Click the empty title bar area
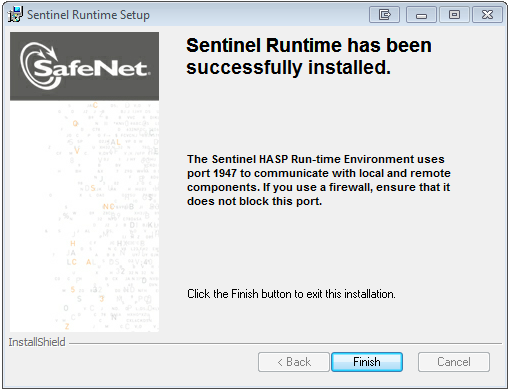 (x=260, y=15)
